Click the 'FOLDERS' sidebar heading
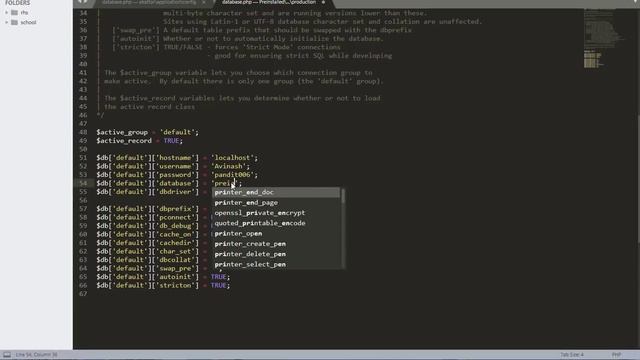Screen dimensions: 640x360 tap(18, 3)
